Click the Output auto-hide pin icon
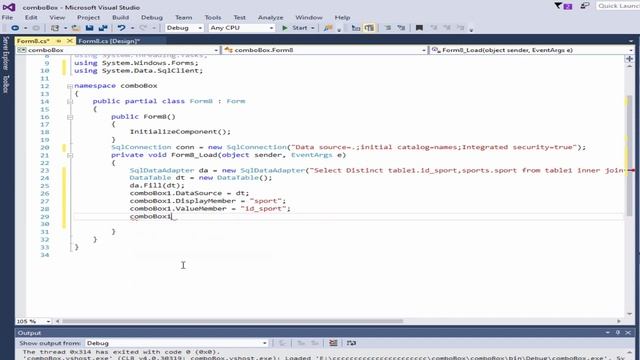The width and height of the screenshot is (640, 360). (x=618, y=333)
